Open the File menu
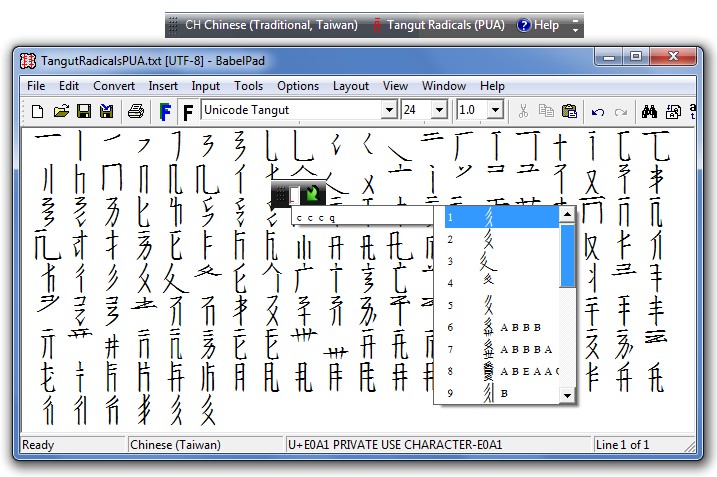 (x=36, y=86)
